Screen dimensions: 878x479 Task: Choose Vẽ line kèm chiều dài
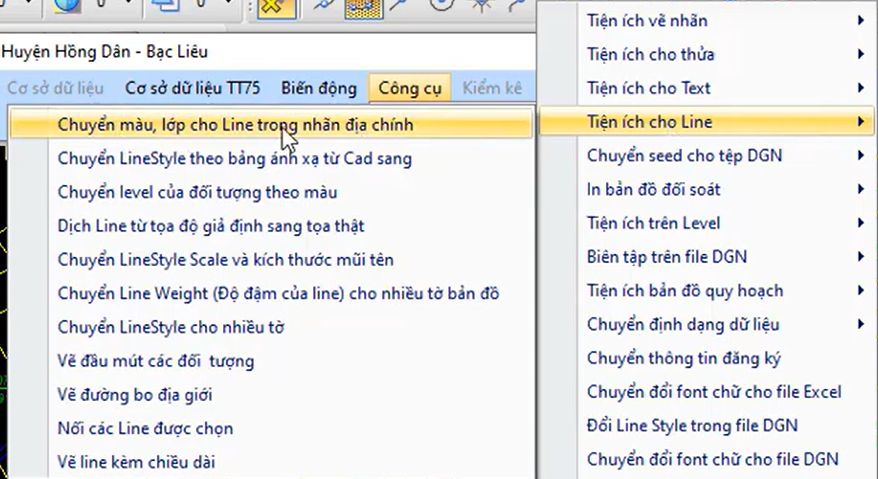click(x=271, y=462)
